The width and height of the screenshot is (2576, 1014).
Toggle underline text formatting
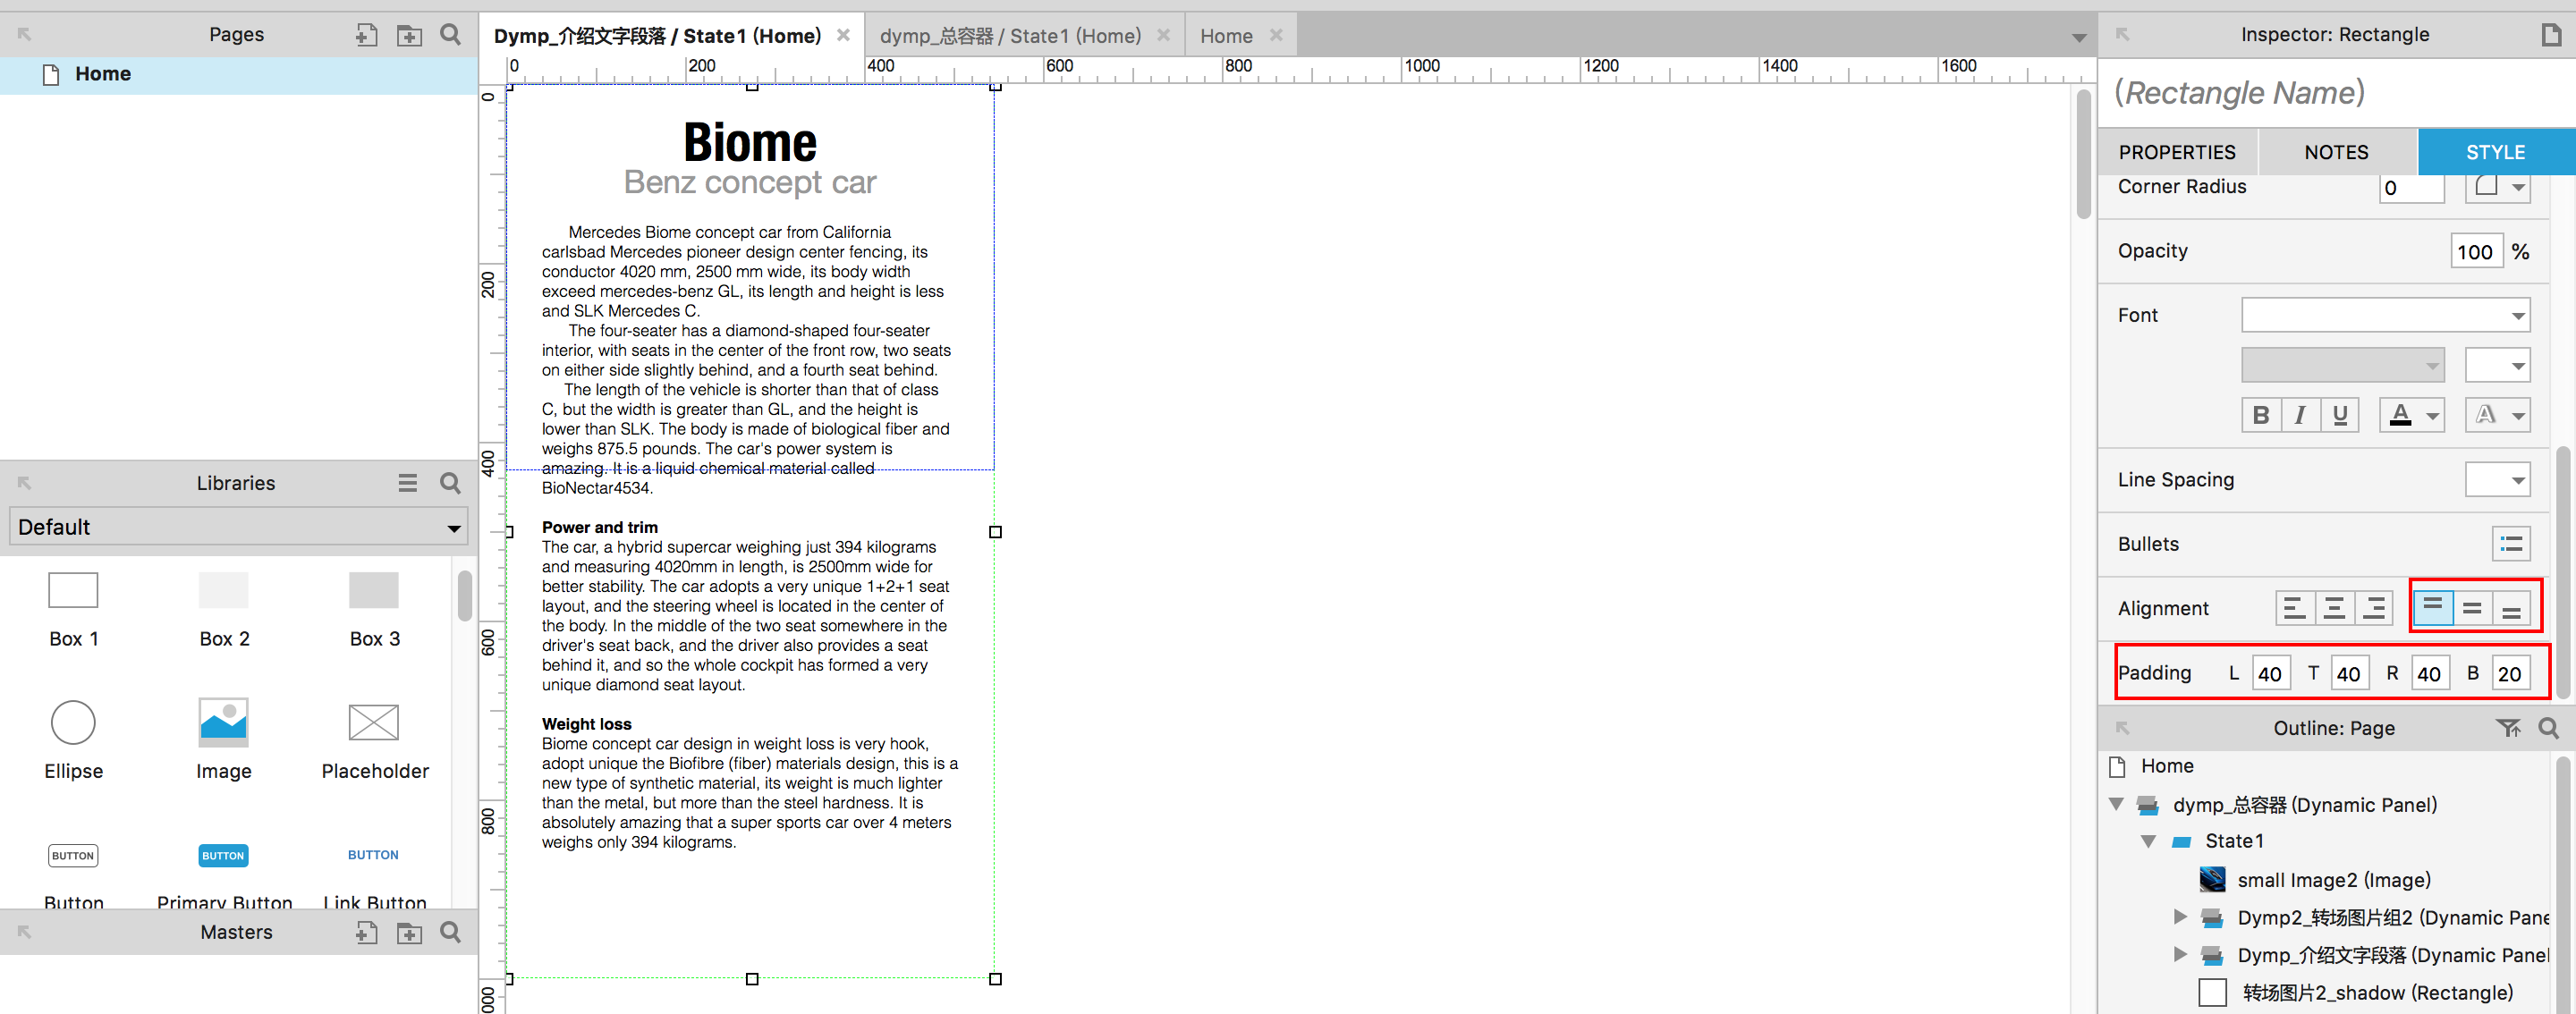(2339, 415)
